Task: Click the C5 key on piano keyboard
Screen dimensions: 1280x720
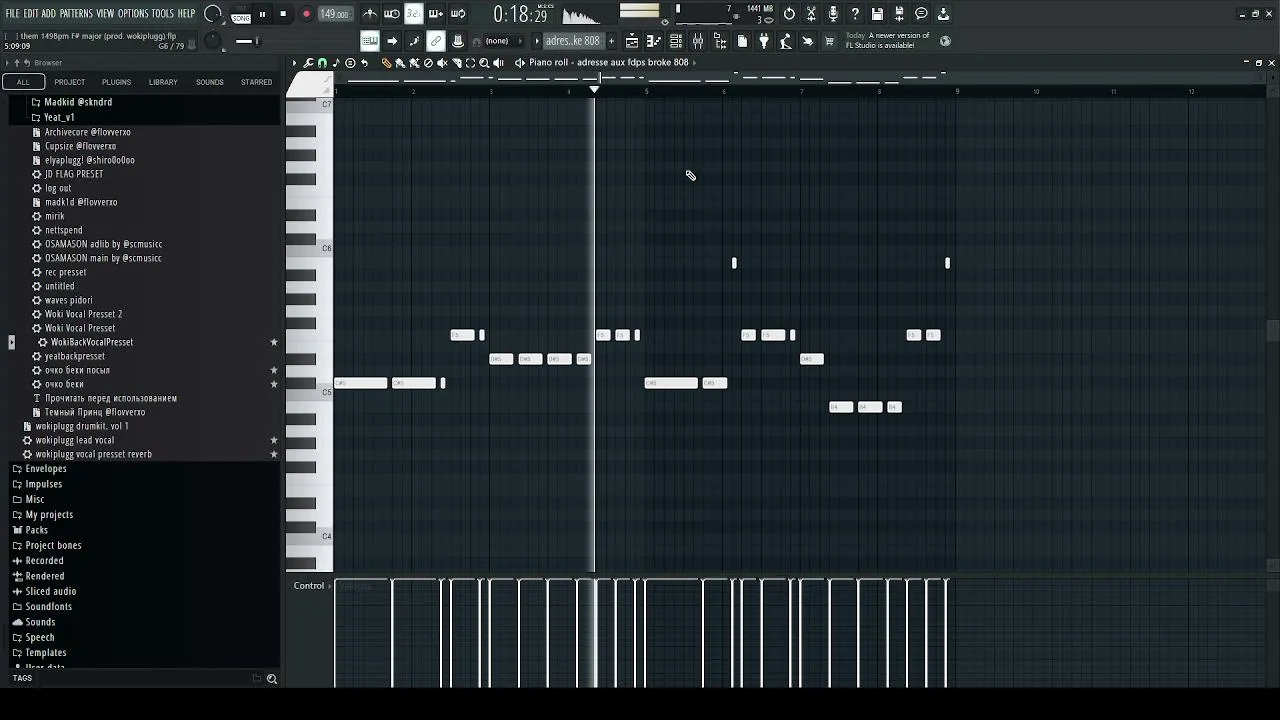Action: 310,392
